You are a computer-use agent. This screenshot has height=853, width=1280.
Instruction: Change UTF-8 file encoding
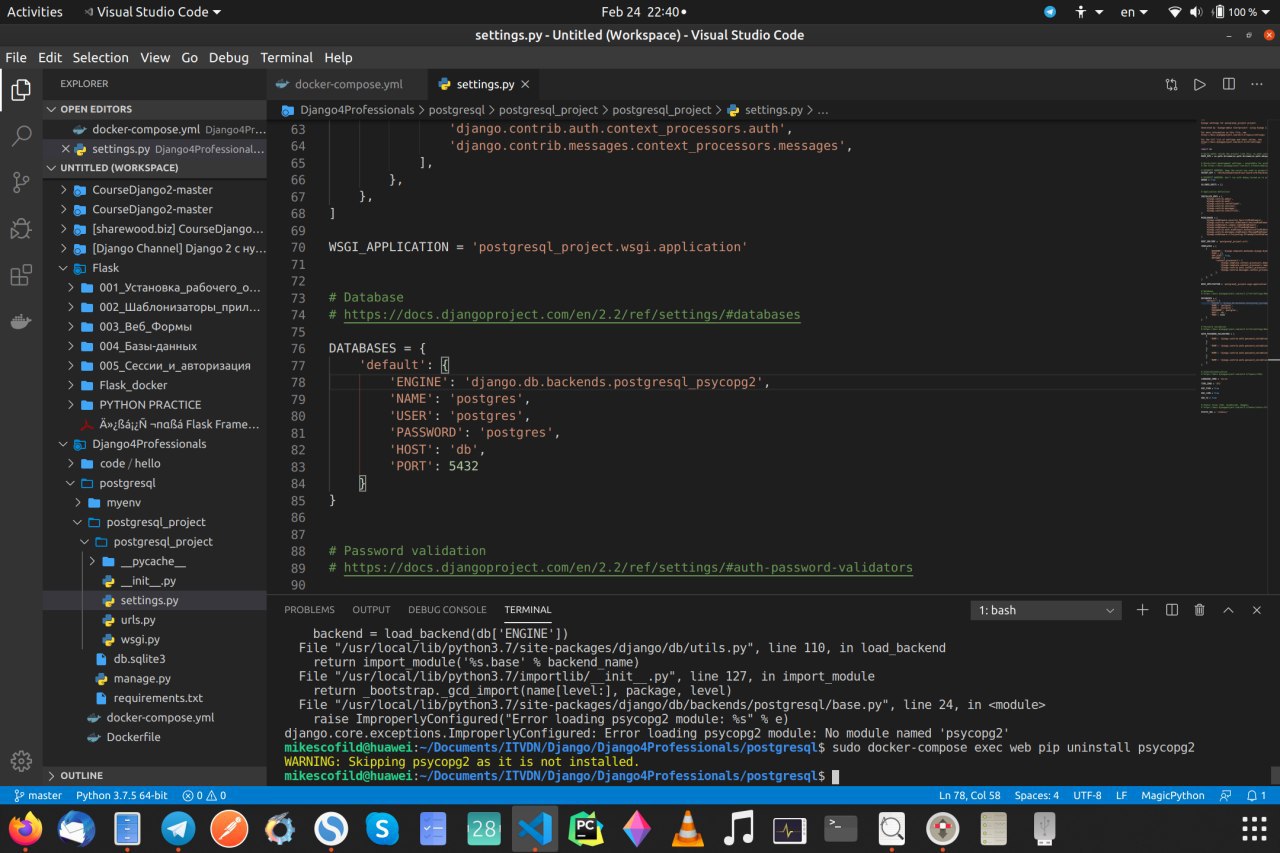[1087, 795]
